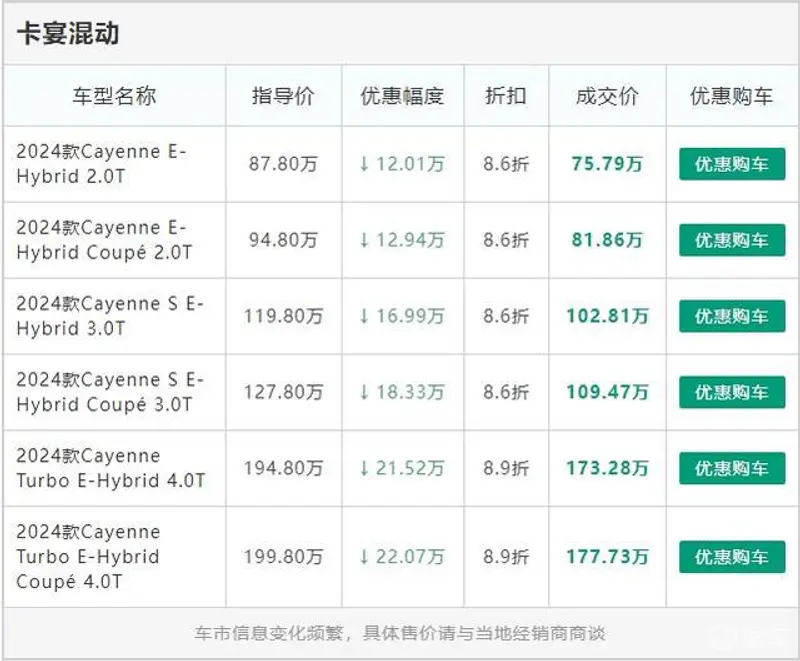Click discount amount ↓18.33万

tap(402, 392)
